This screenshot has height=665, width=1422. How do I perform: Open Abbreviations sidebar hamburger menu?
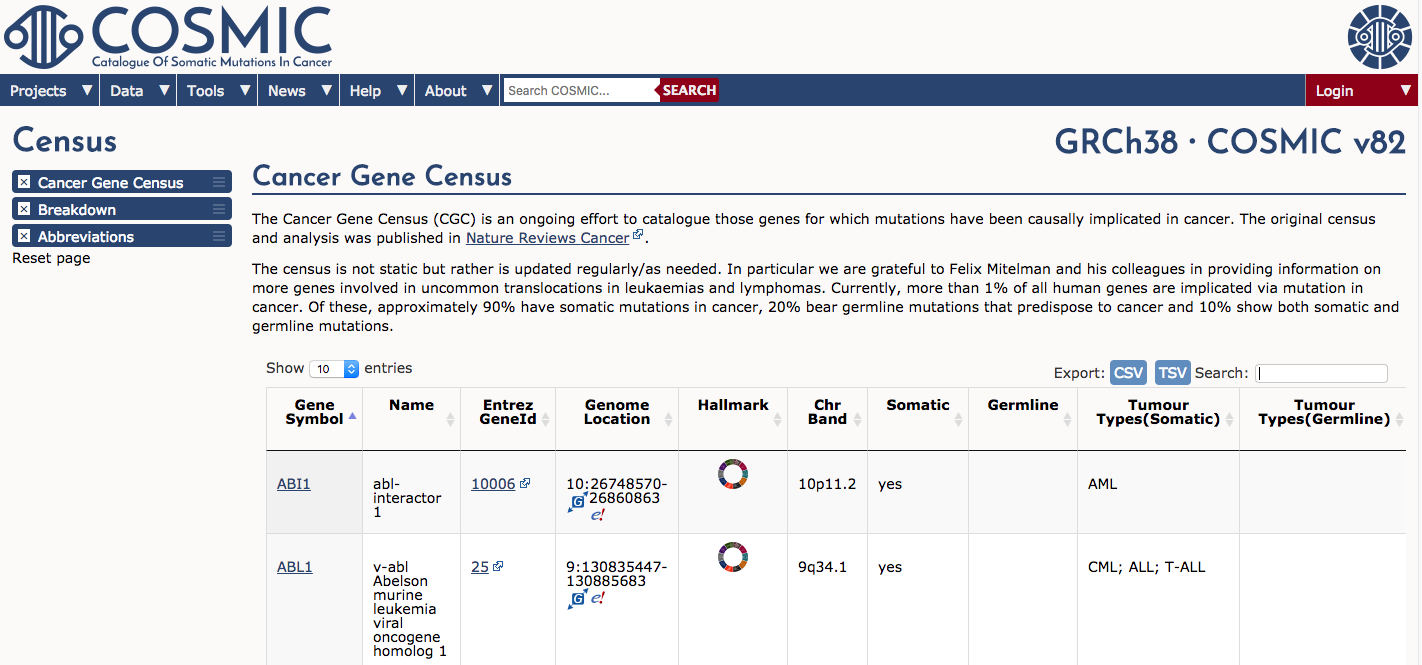pyautogui.click(x=219, y=236)
